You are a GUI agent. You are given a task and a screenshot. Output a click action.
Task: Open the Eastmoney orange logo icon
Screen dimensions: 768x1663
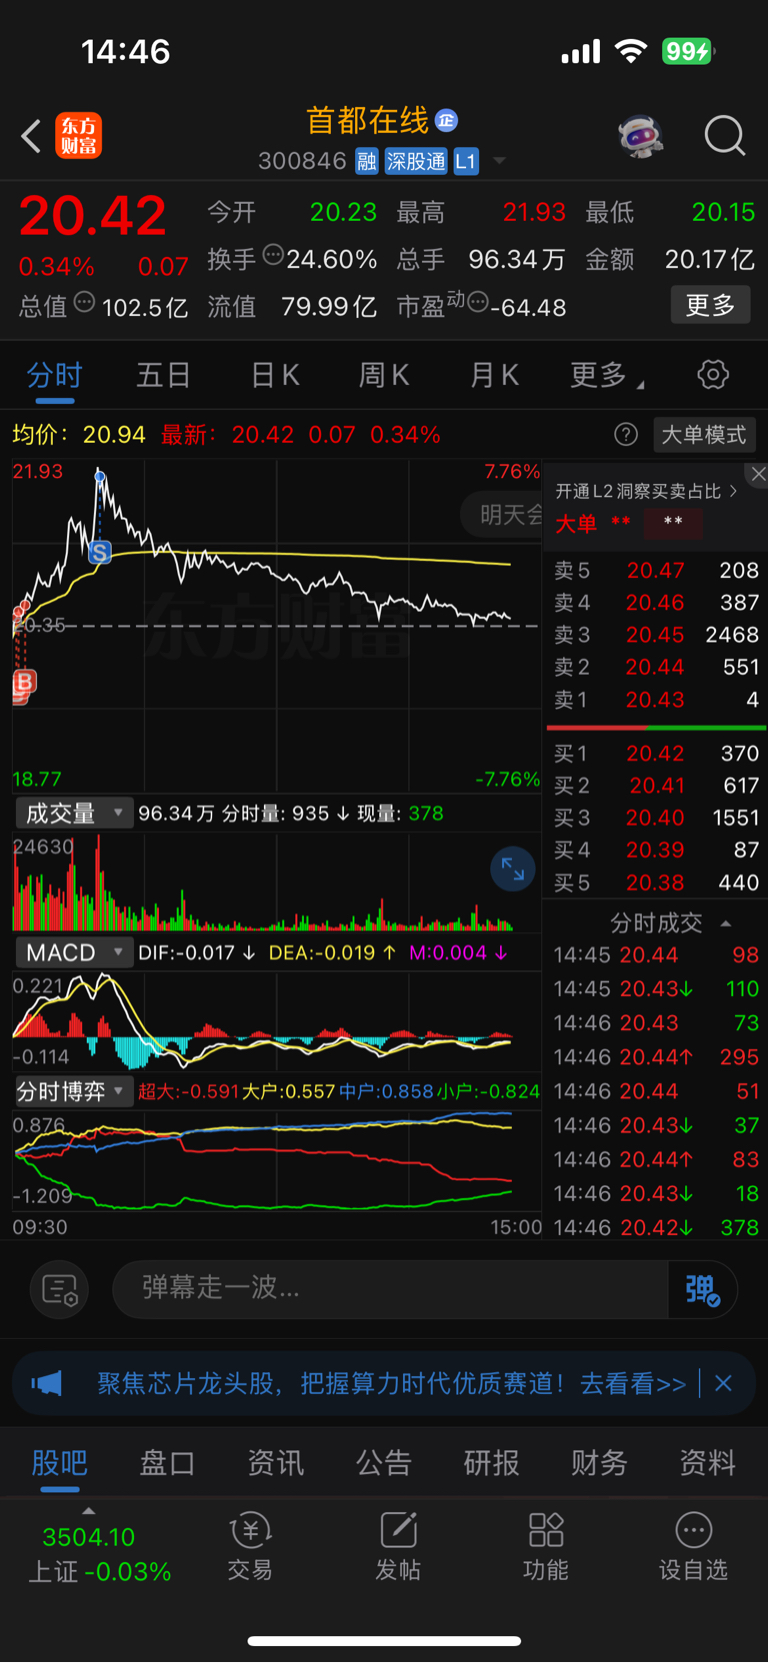coord(79,136)
